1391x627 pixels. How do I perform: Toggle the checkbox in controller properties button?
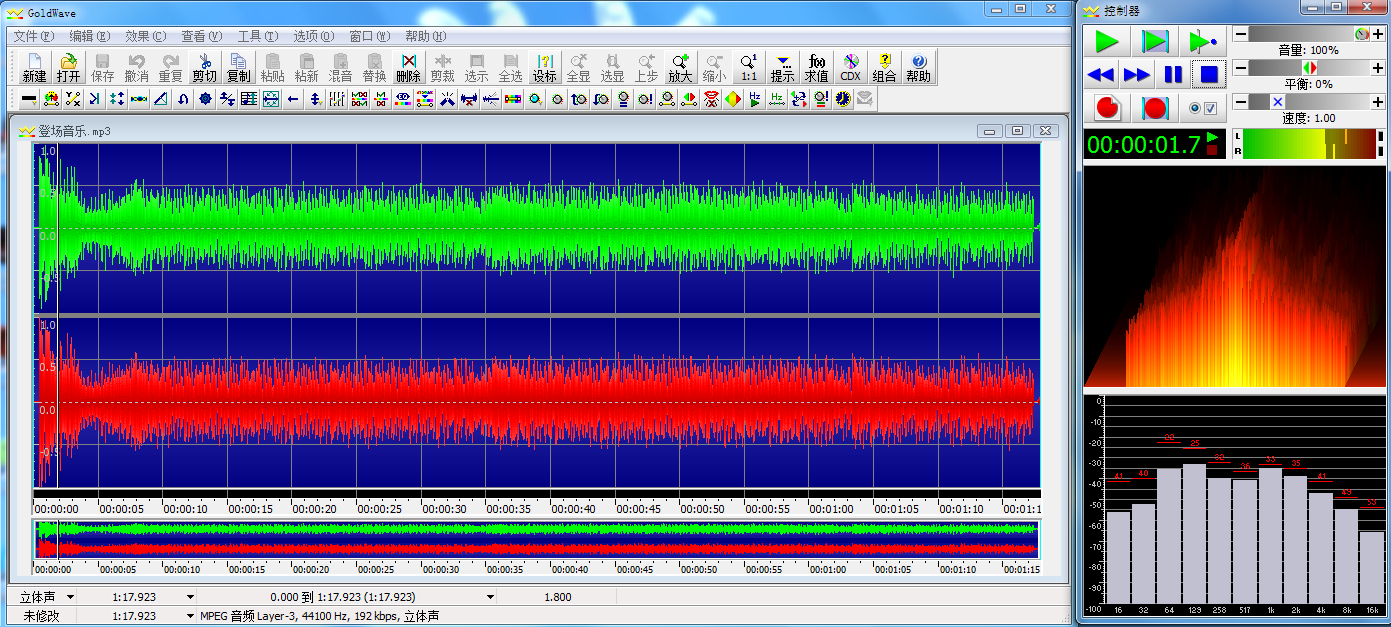pos(1210,108)
